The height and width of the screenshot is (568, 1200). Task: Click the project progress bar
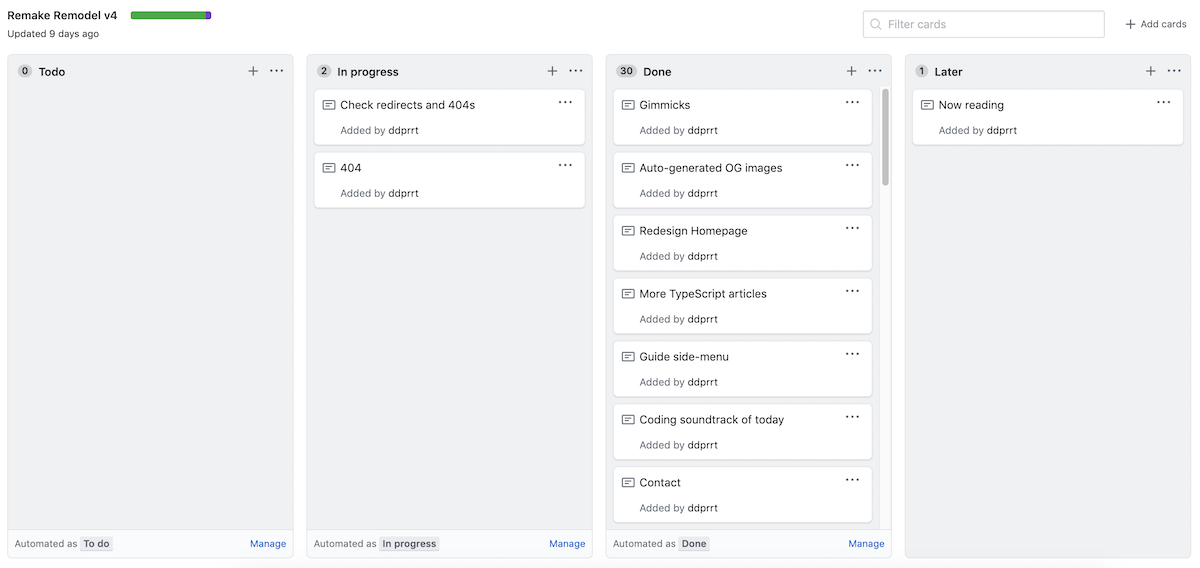tap(170, 16)
